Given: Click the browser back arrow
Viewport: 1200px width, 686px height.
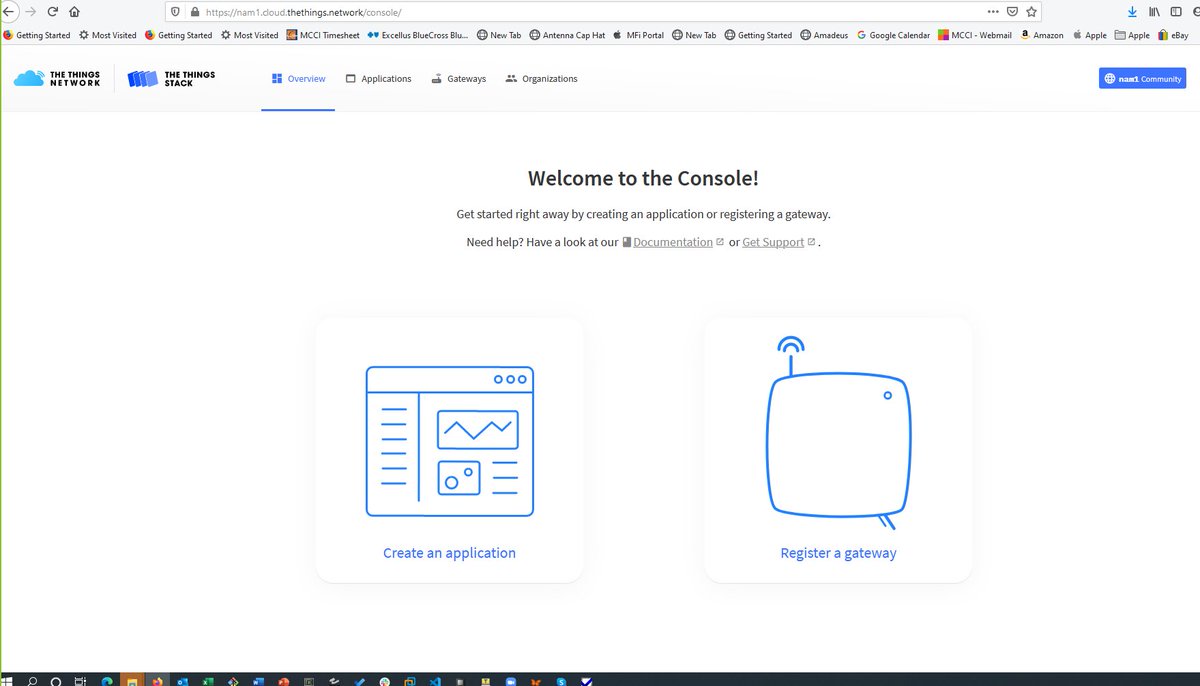Looking at the screenshot, I should (x=8, y=11).
